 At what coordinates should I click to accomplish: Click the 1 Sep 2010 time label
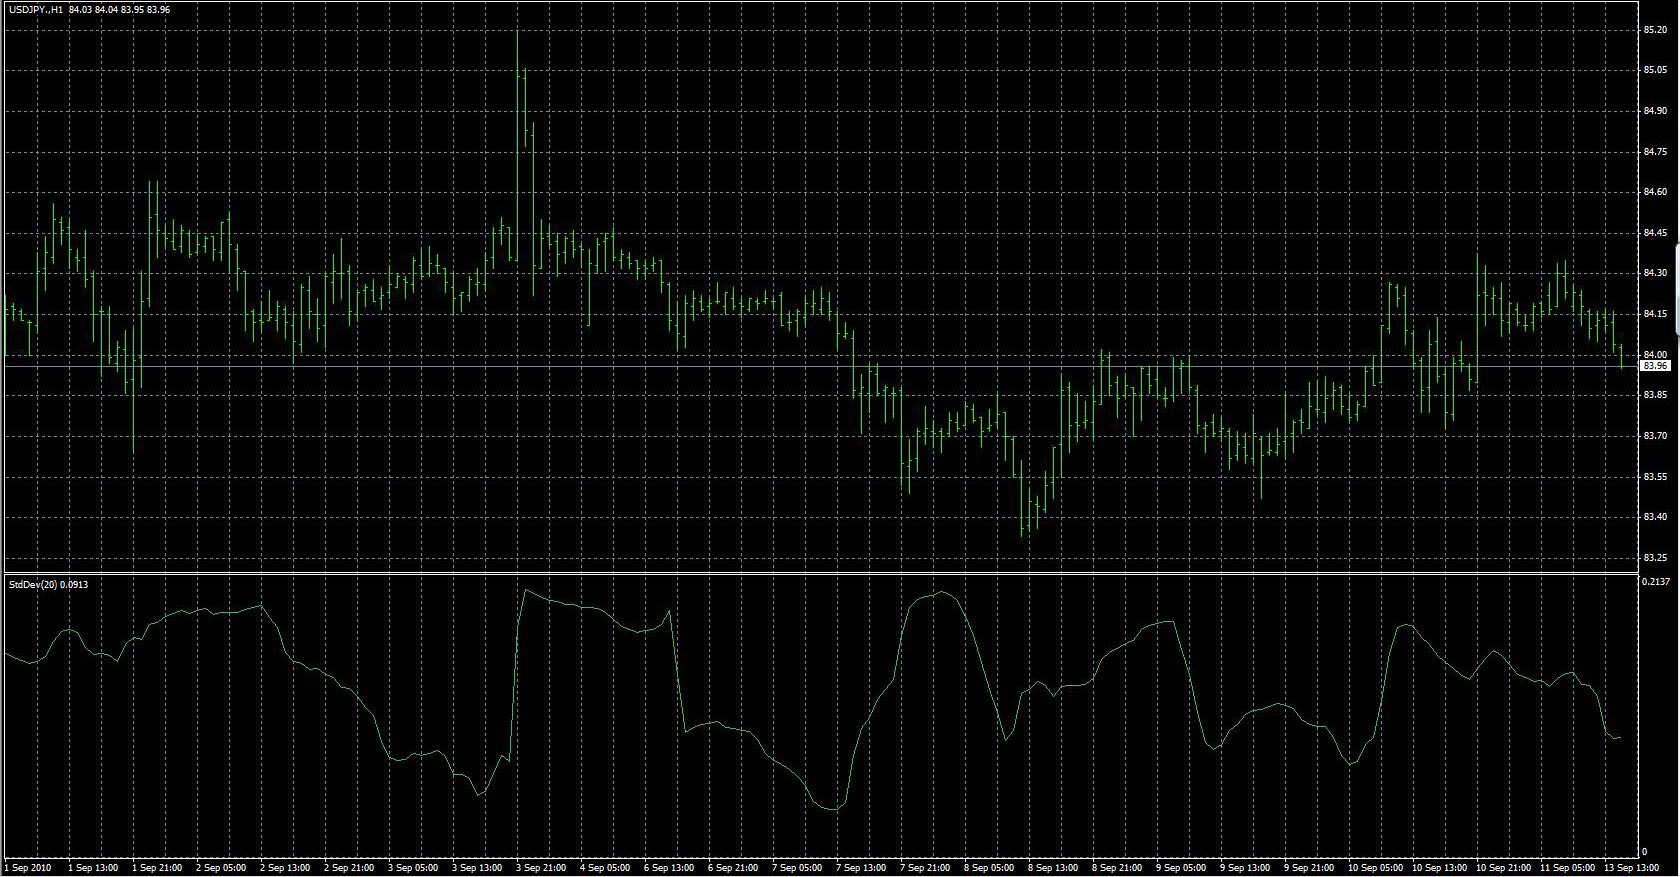point(28,868)
